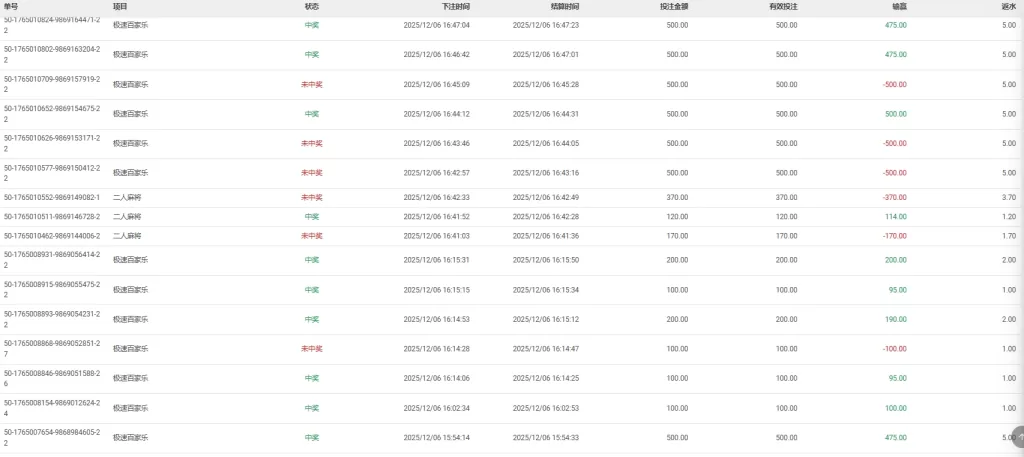Click the 未中奖 status at 16:14:28

click(312, 349)
